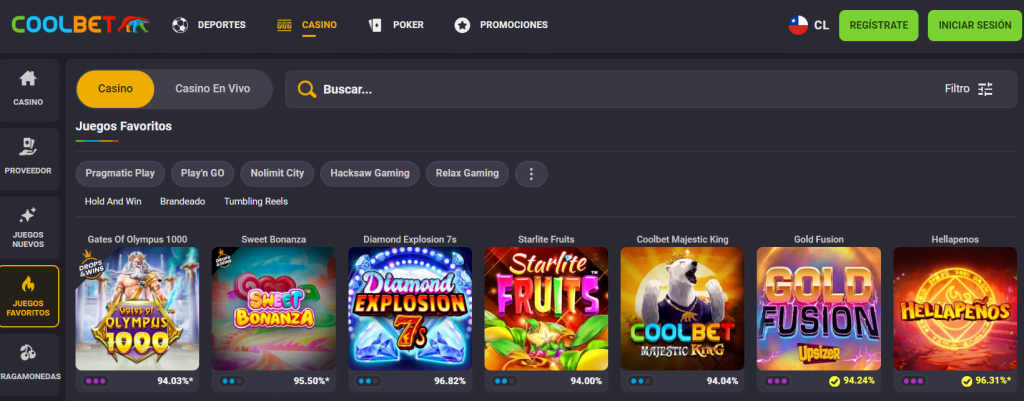Click the 96.82% RTP value

click(x=451, y=381)
